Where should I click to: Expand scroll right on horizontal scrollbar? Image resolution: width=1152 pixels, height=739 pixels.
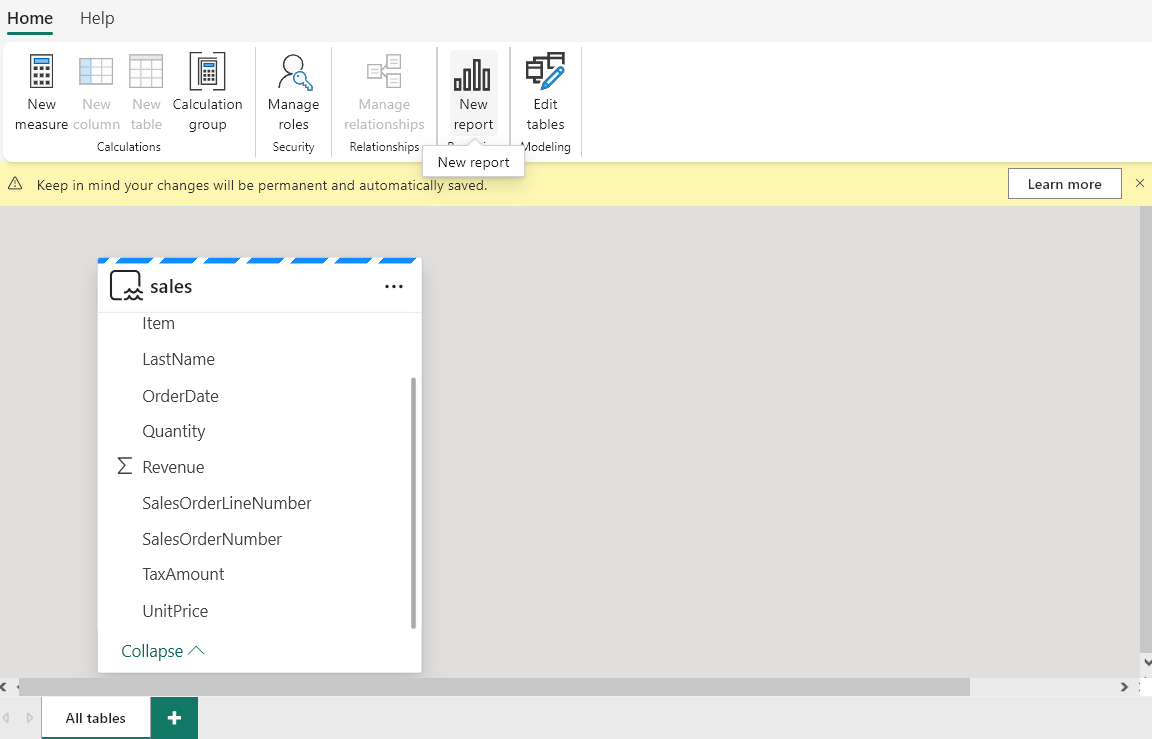(x=1124, y=687)
